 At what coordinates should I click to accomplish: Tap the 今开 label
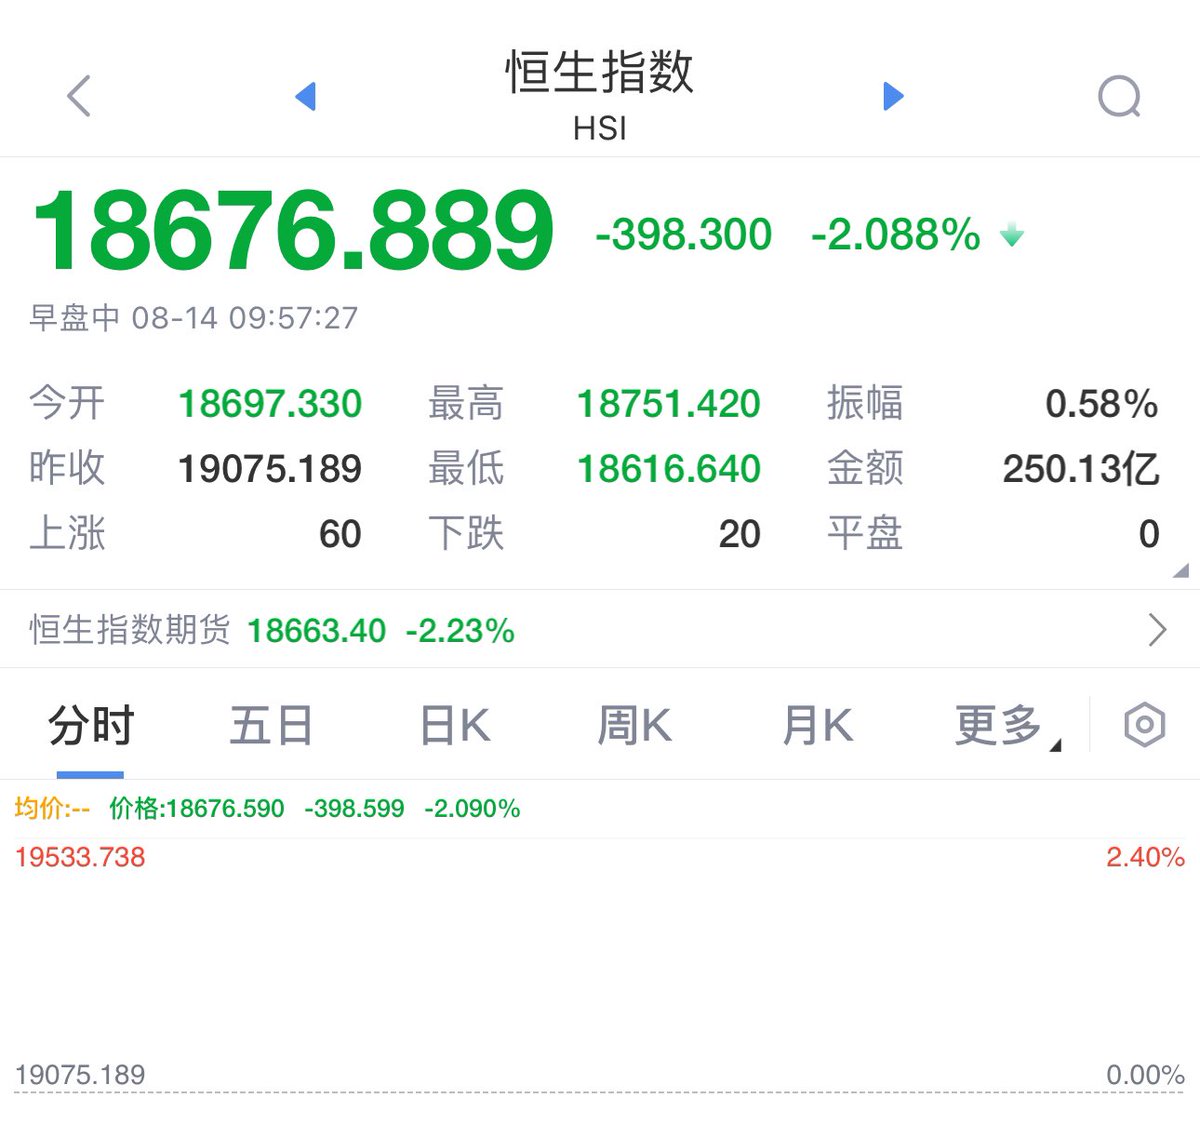click(67, 404)
